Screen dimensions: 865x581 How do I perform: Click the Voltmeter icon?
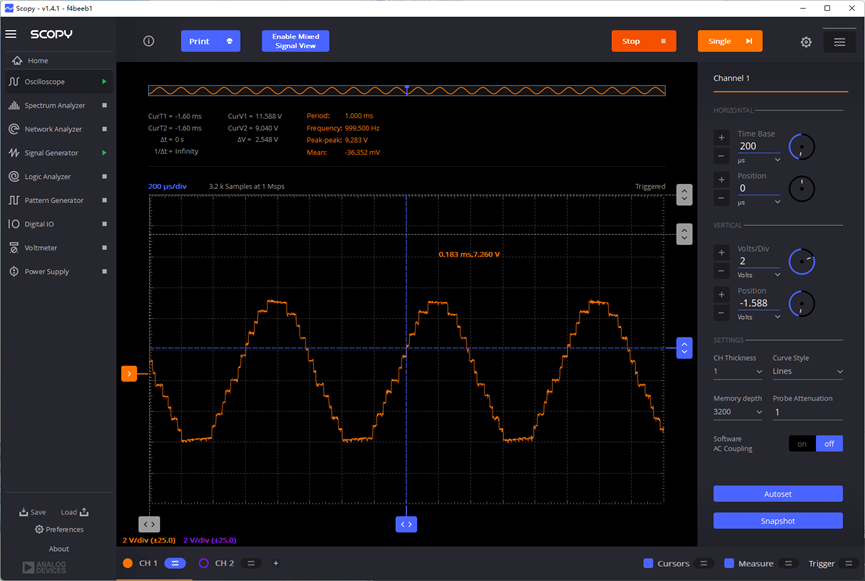pos(14,248)
